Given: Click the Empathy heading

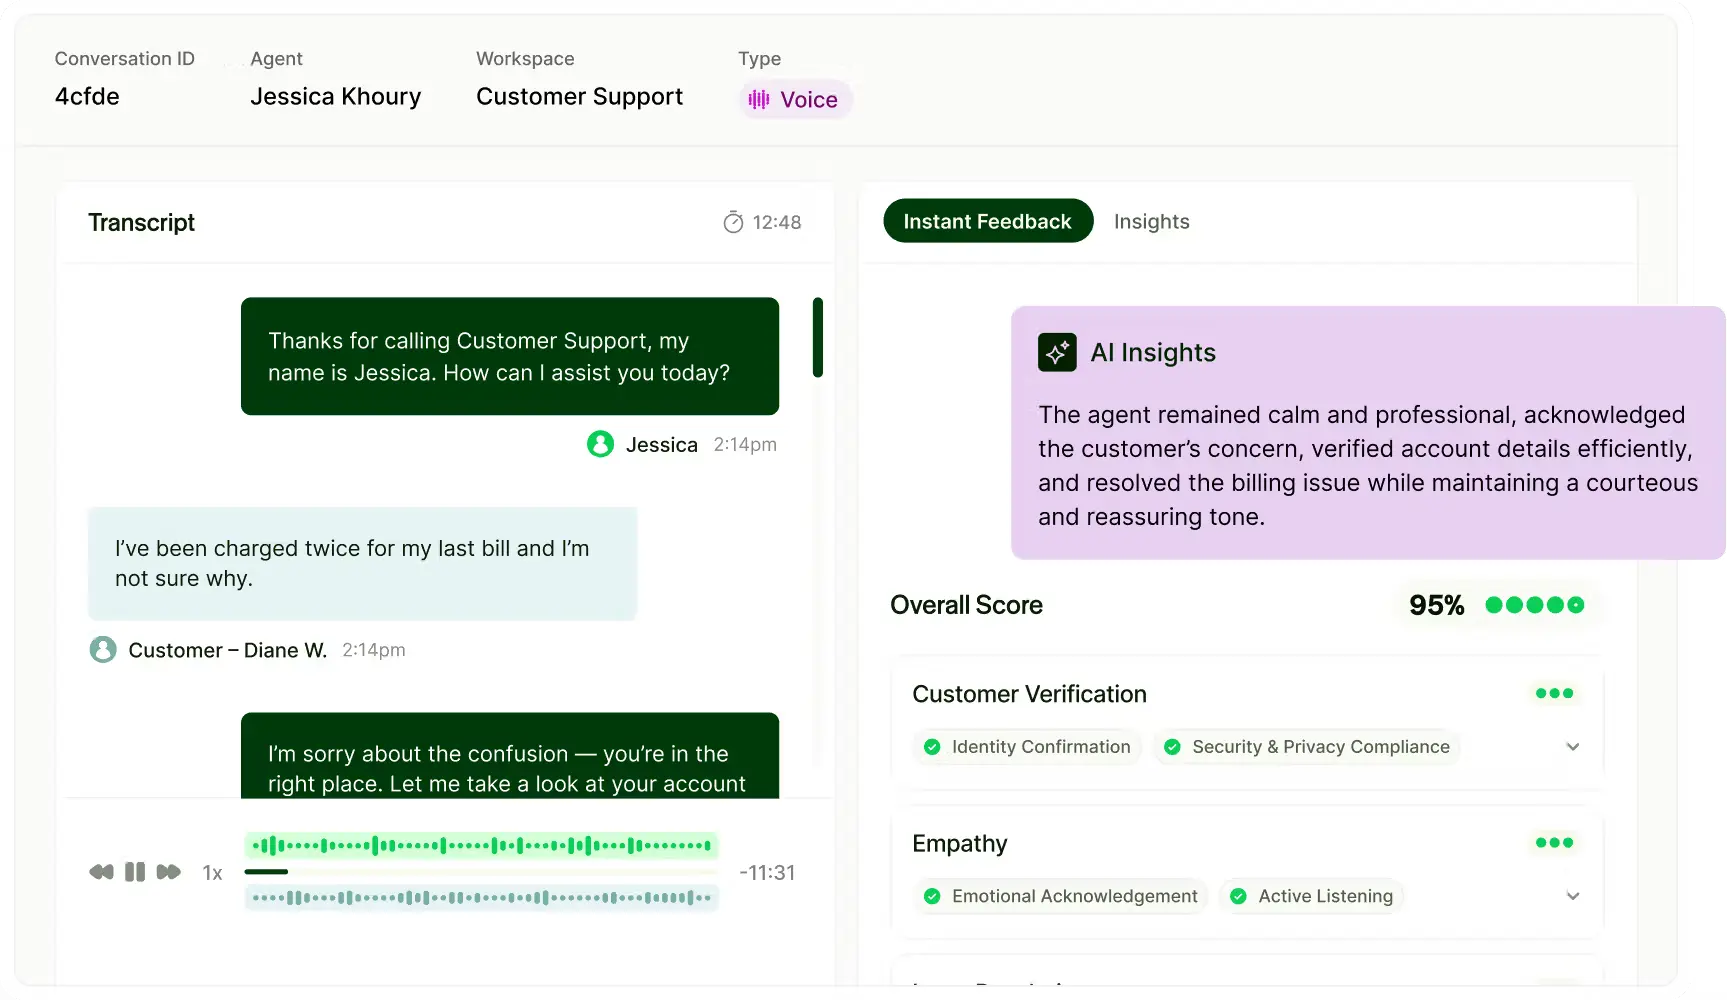Looking at the screenshot, I should pyautogui.click(x=960, y=844).
